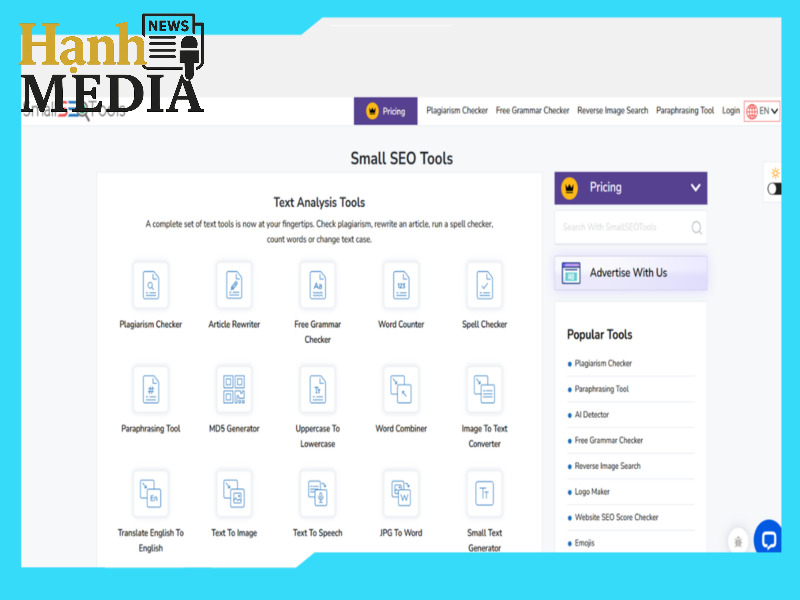
Task: Open the Text To Speech icon
Action: (x=317, y=493)
